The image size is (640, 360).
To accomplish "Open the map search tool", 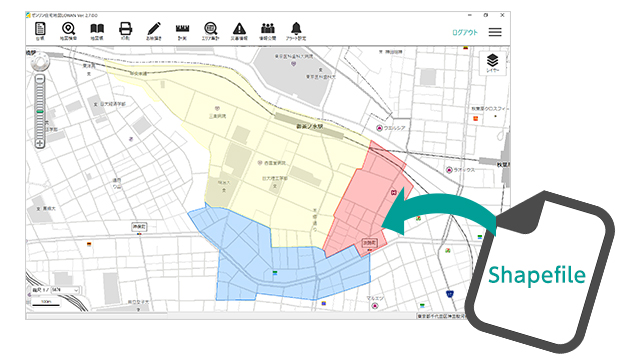I will [68, 31].
